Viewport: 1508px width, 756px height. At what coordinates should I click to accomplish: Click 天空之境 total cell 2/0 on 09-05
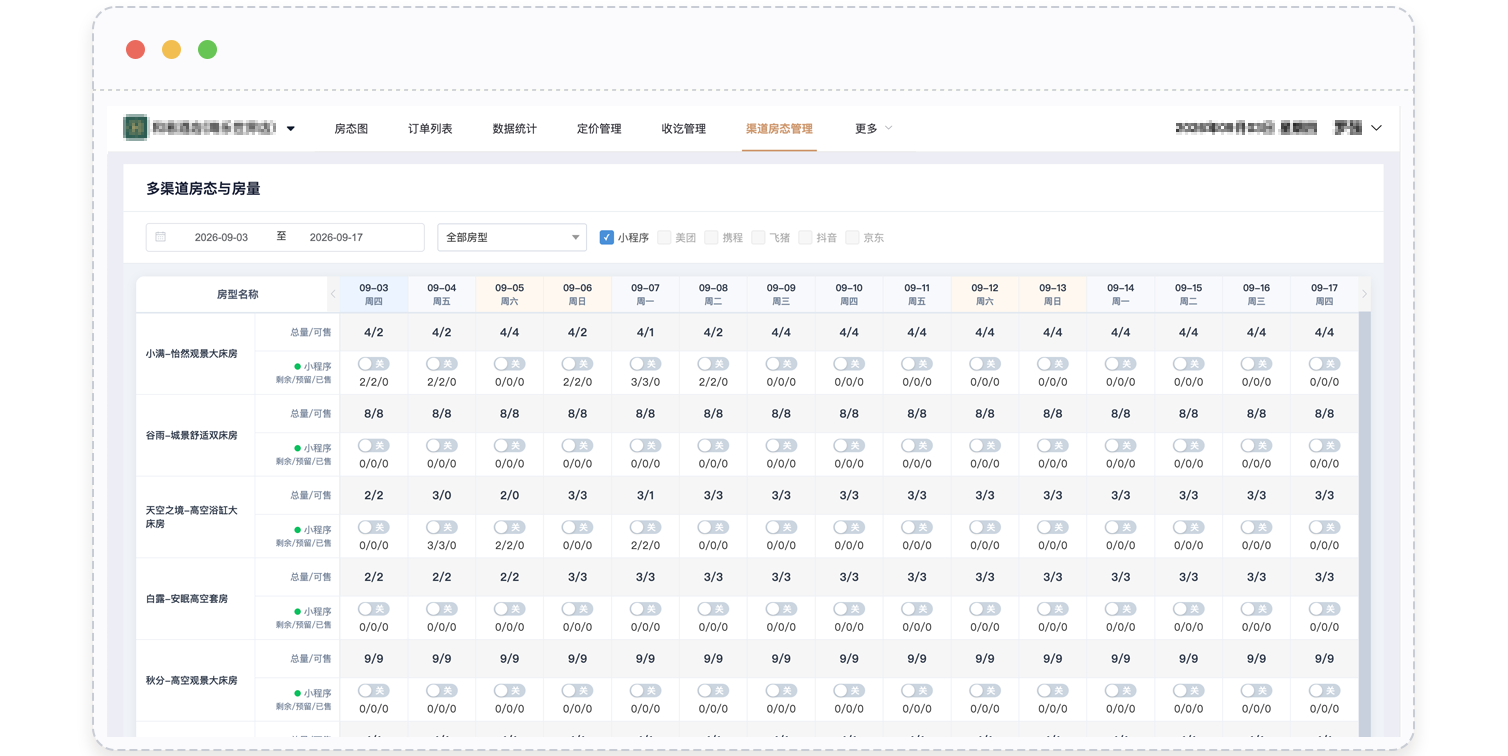tap(509, 495)
